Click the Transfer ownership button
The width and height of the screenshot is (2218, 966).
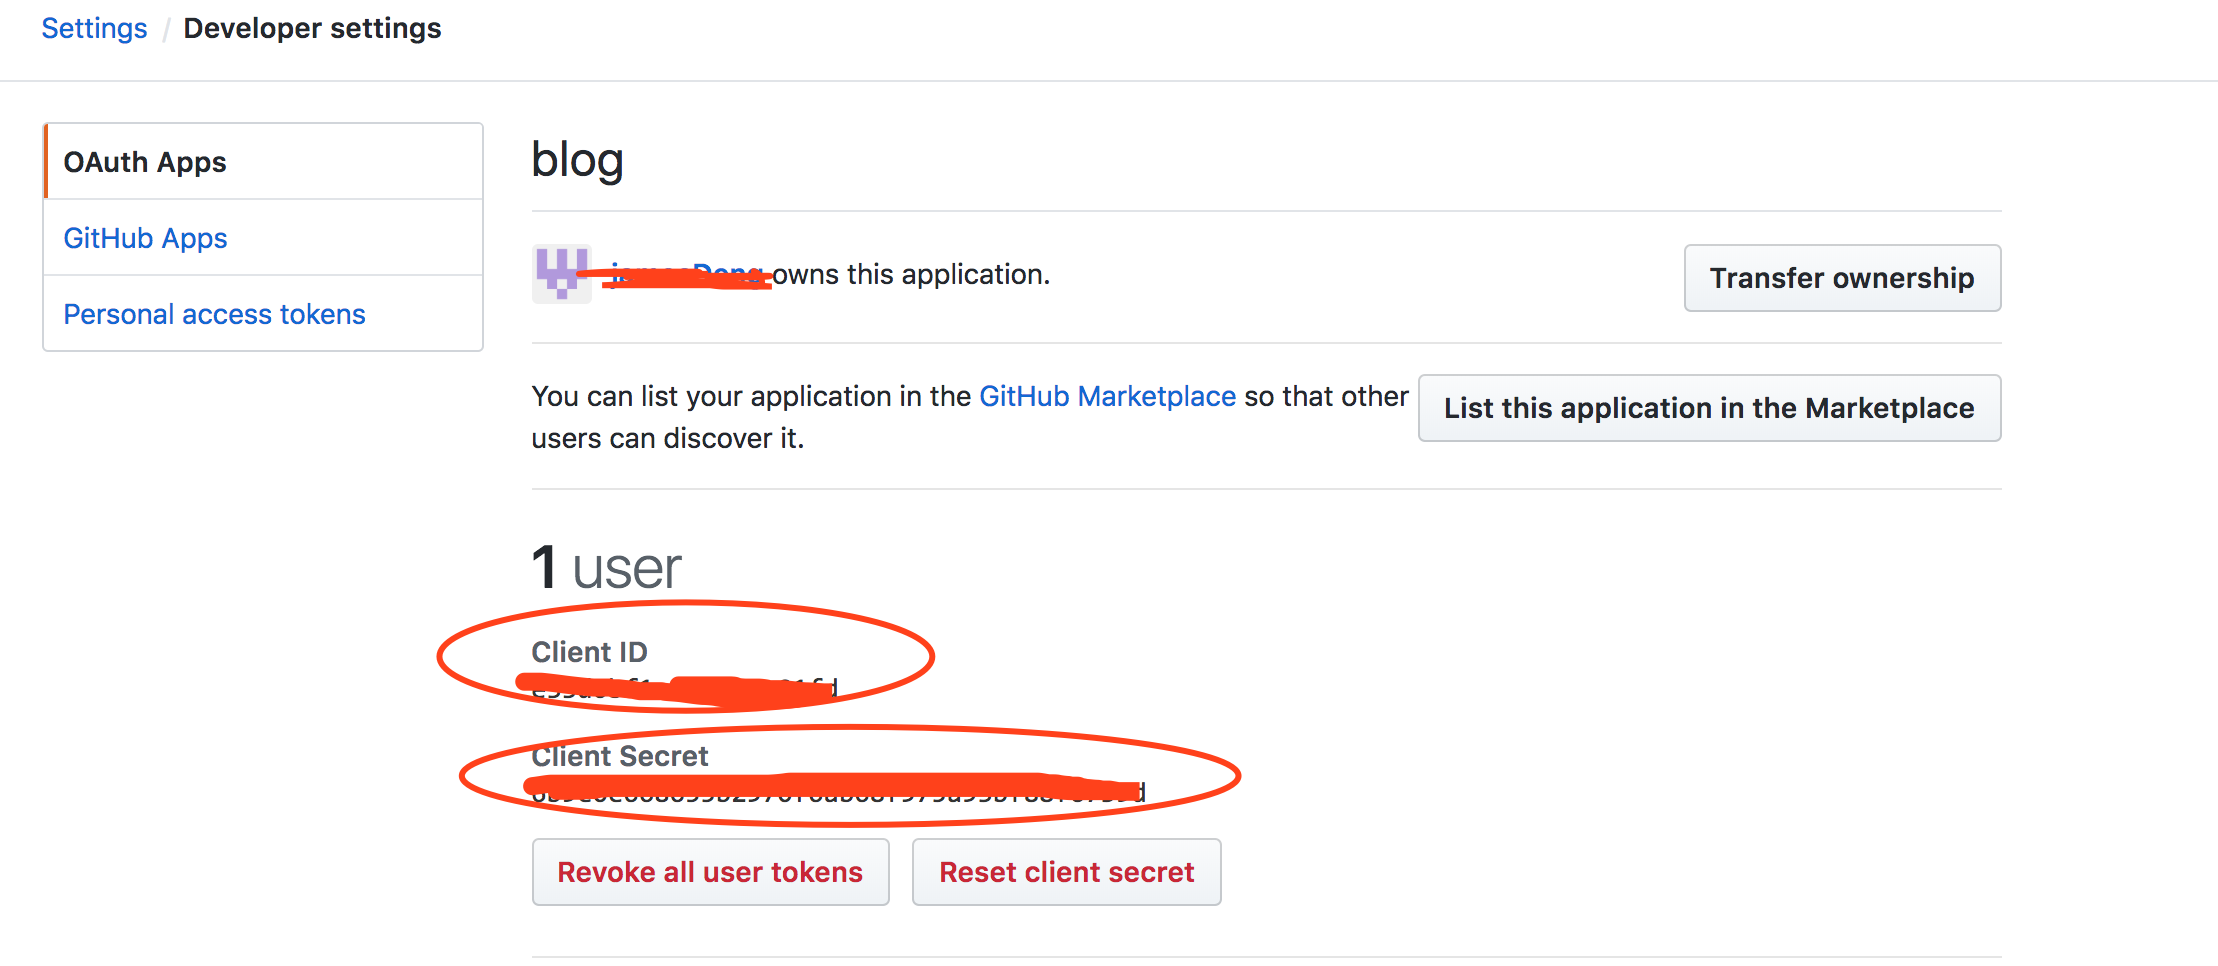coord(1842,278)
